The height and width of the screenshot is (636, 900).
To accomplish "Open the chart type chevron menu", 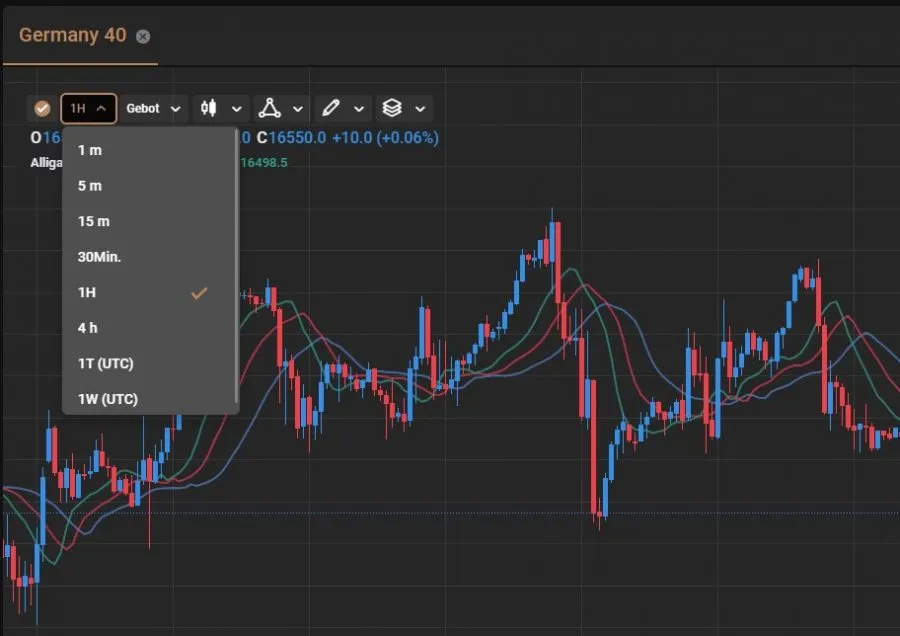I will (x=237, y=107).
